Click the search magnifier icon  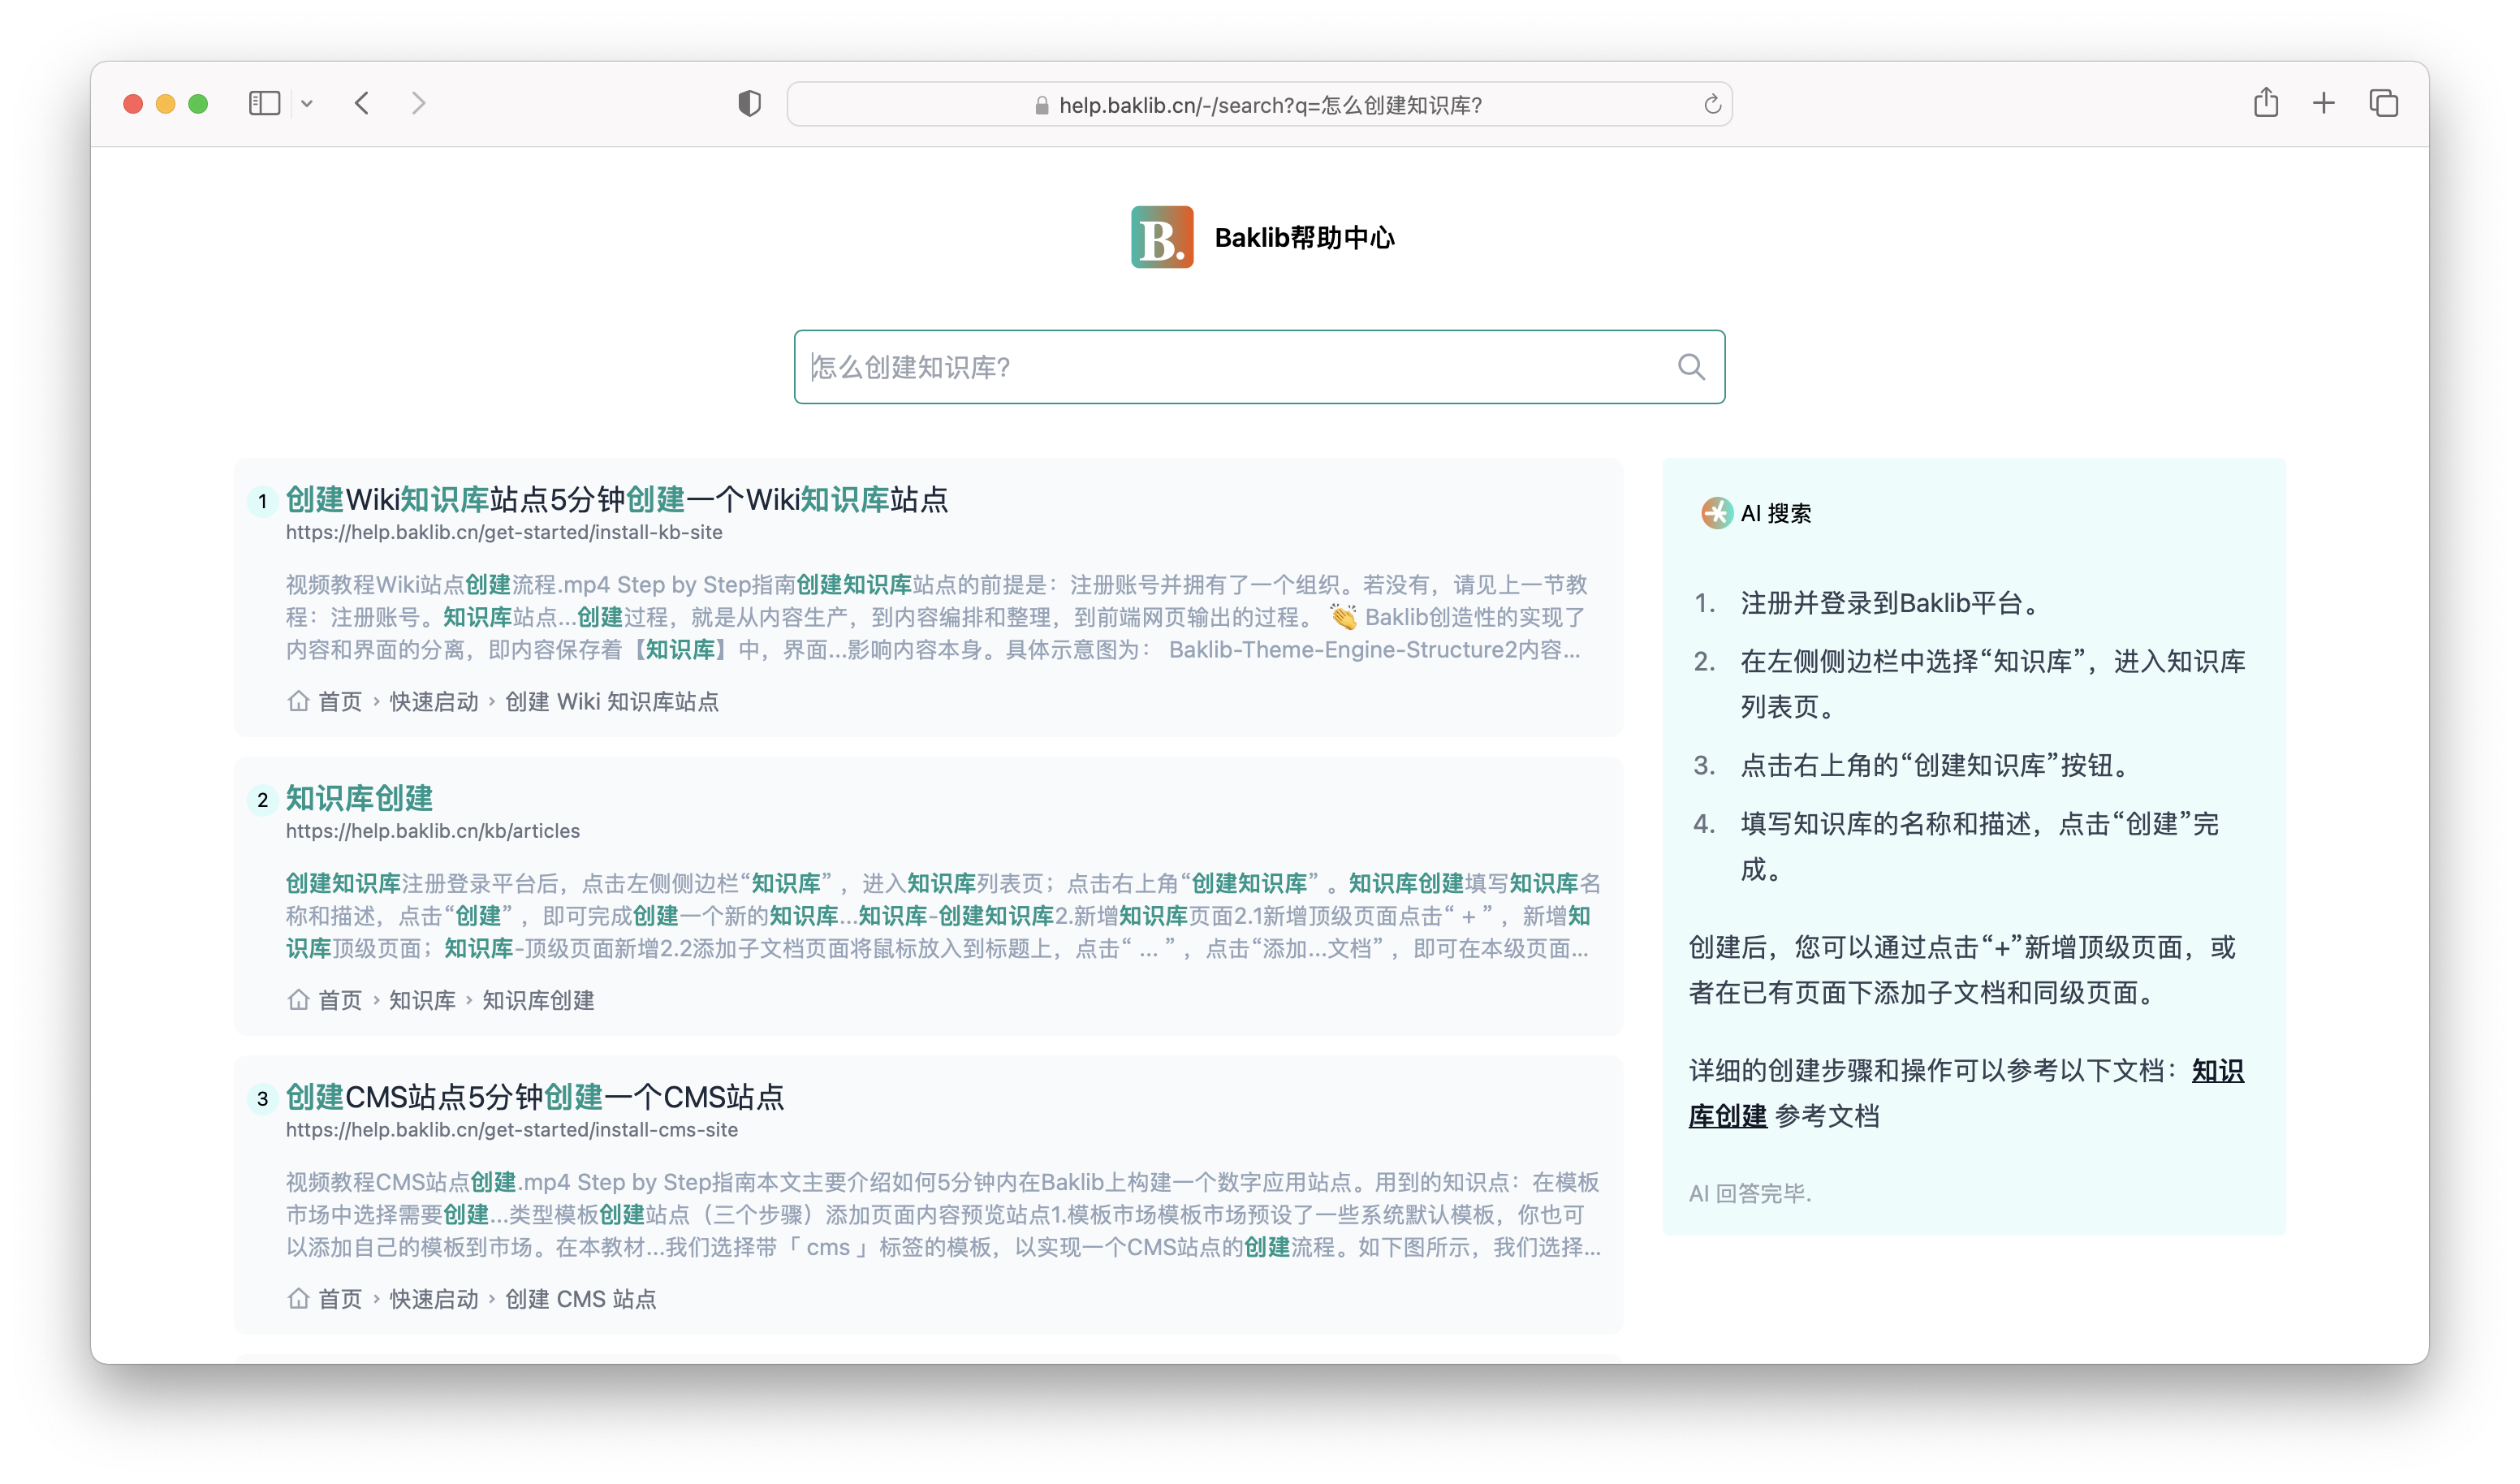point(1691,367)
